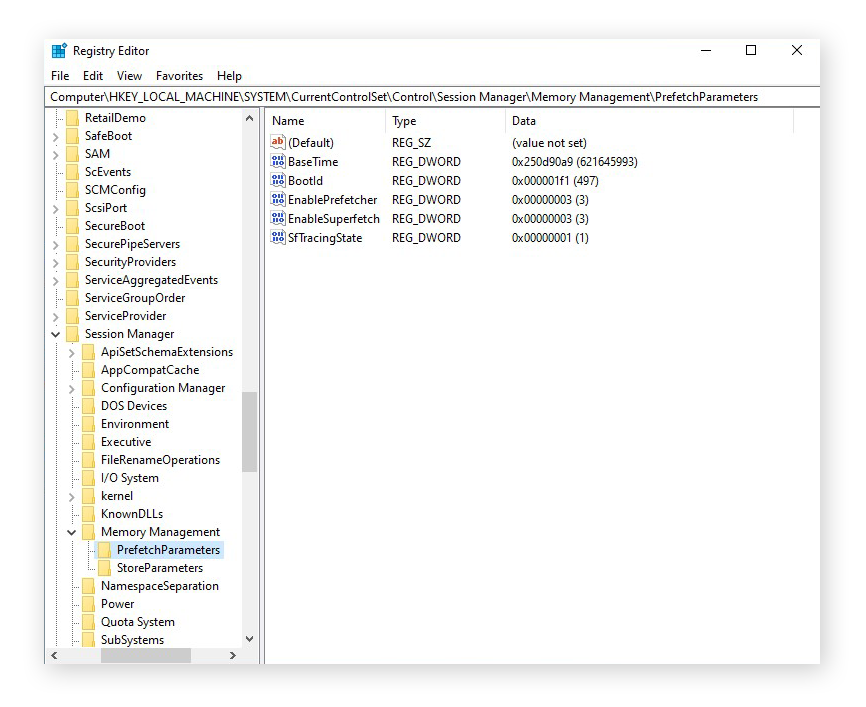
Task: Click the tree pane scroll down arrow
Action: [250, 639]
